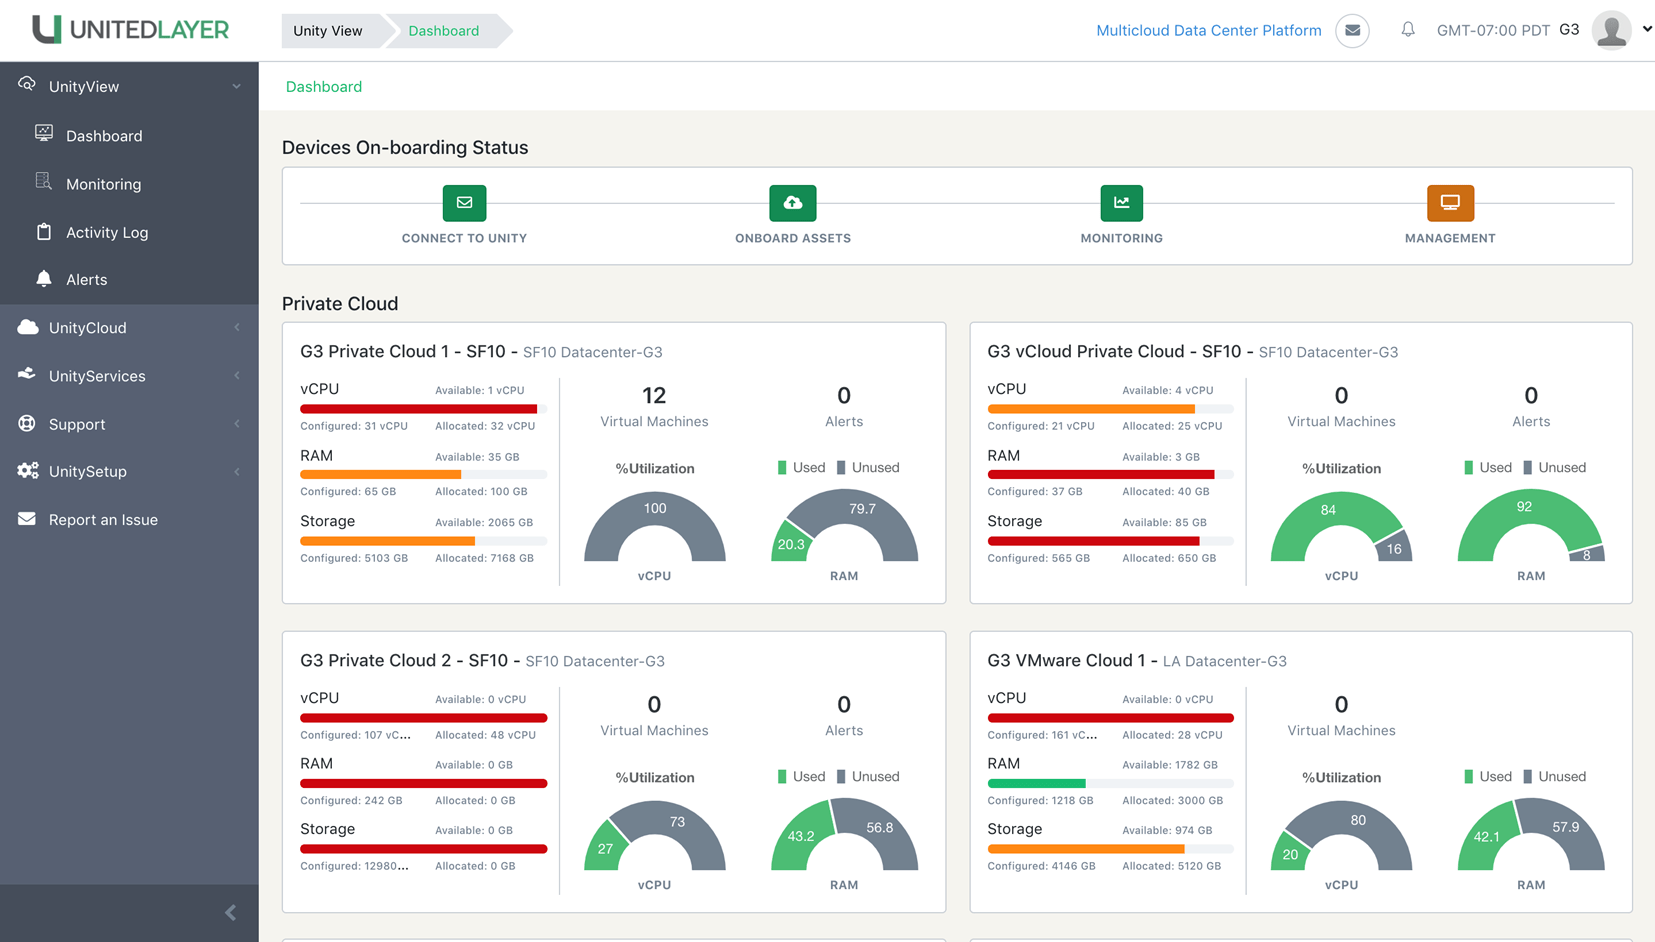Click the Activity Log clipboard icon
1655x942 pixels.
coord(44,231)
